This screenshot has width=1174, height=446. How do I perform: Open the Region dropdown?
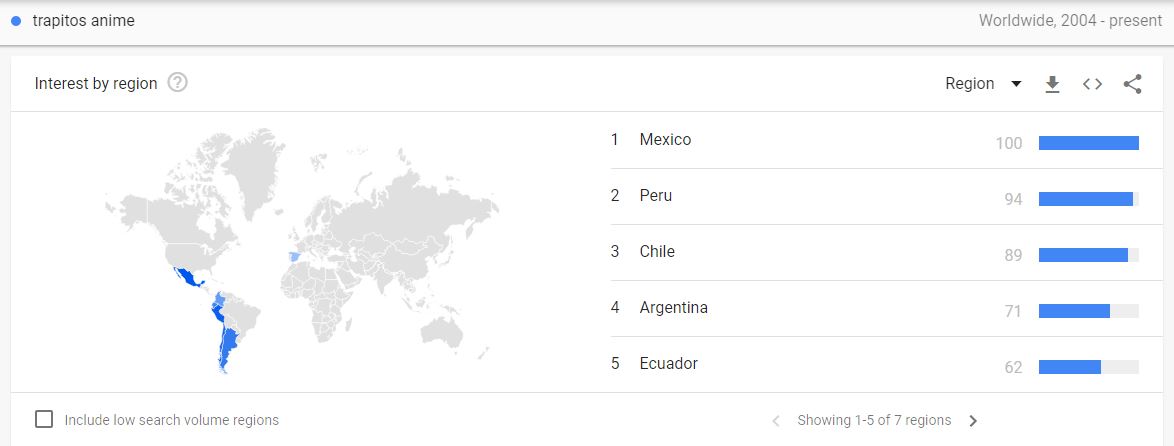[x=970, y=84]
